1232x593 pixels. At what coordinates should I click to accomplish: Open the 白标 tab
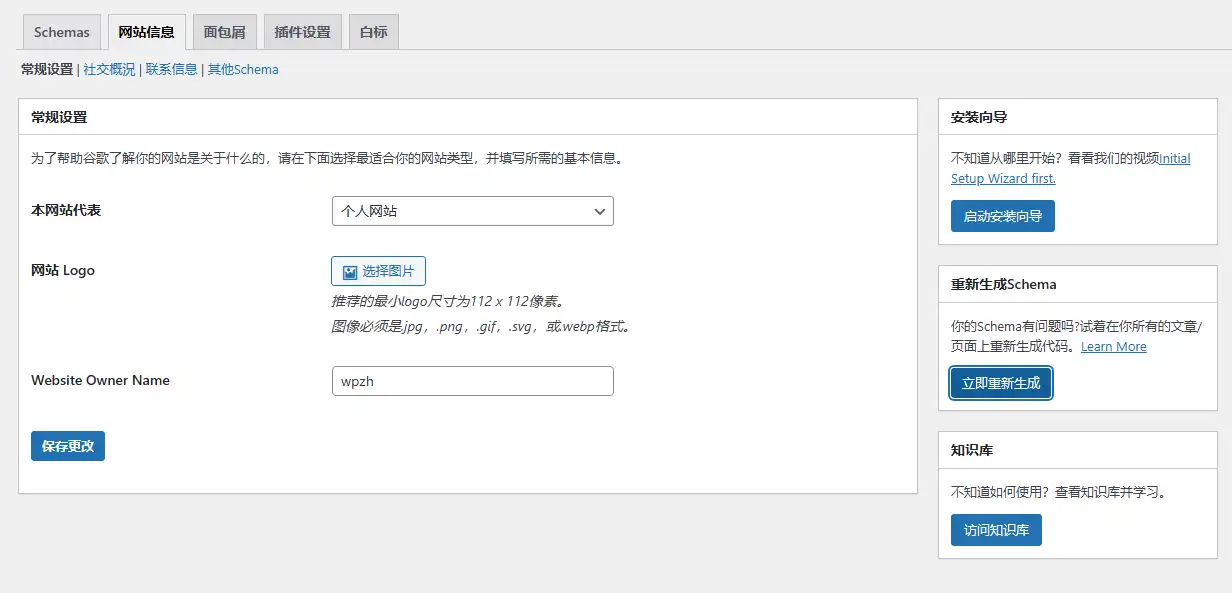click(x=373, y=31)
